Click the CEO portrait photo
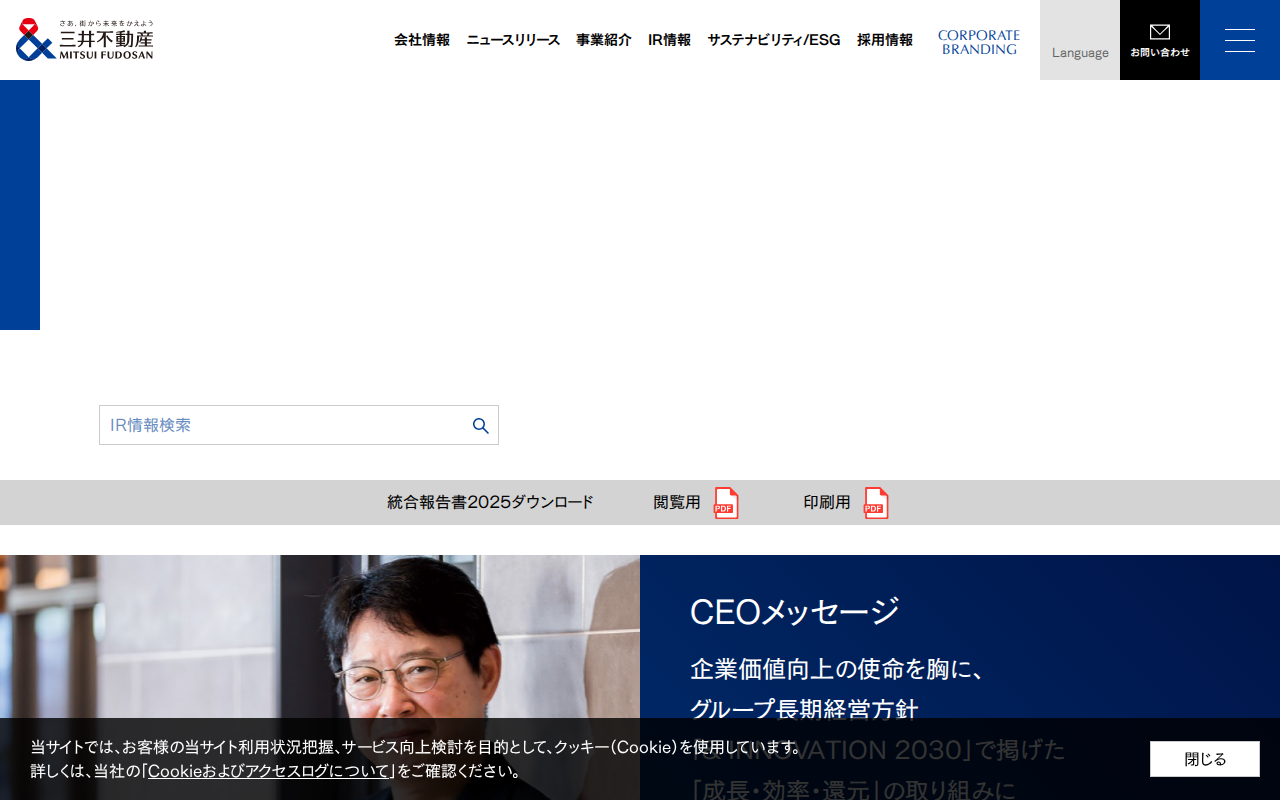The height and width of the screenshot is (800, 1280). [x=320, y=677]
